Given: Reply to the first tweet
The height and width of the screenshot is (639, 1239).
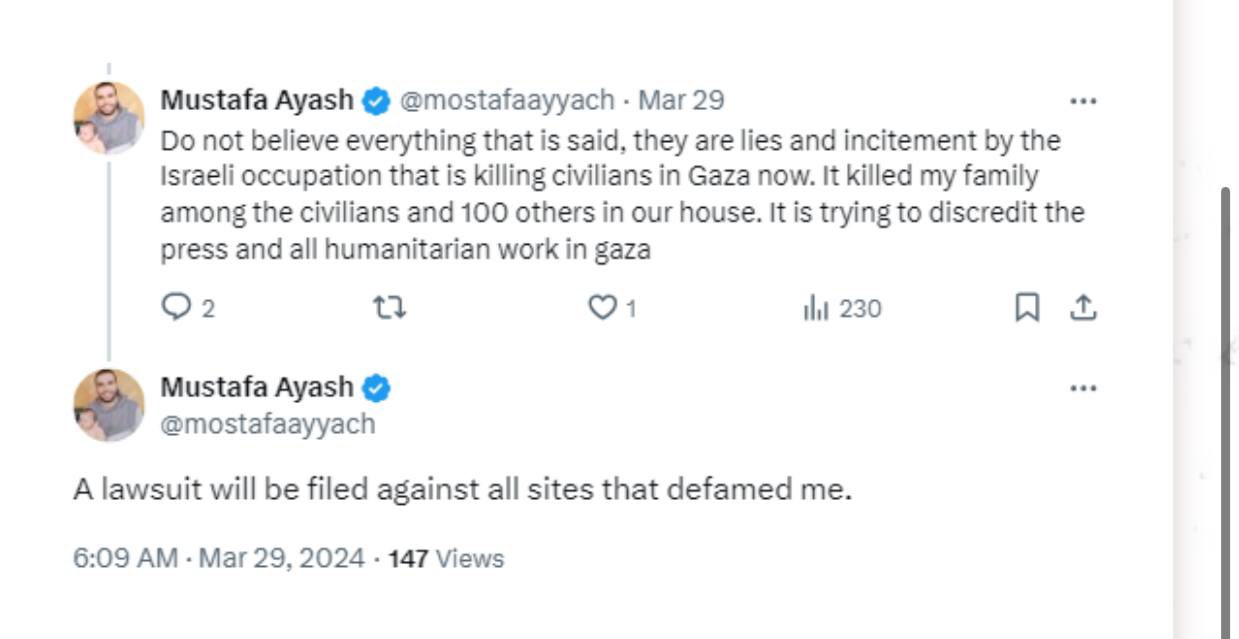Looking at the screenshot, I should point(177,308).
